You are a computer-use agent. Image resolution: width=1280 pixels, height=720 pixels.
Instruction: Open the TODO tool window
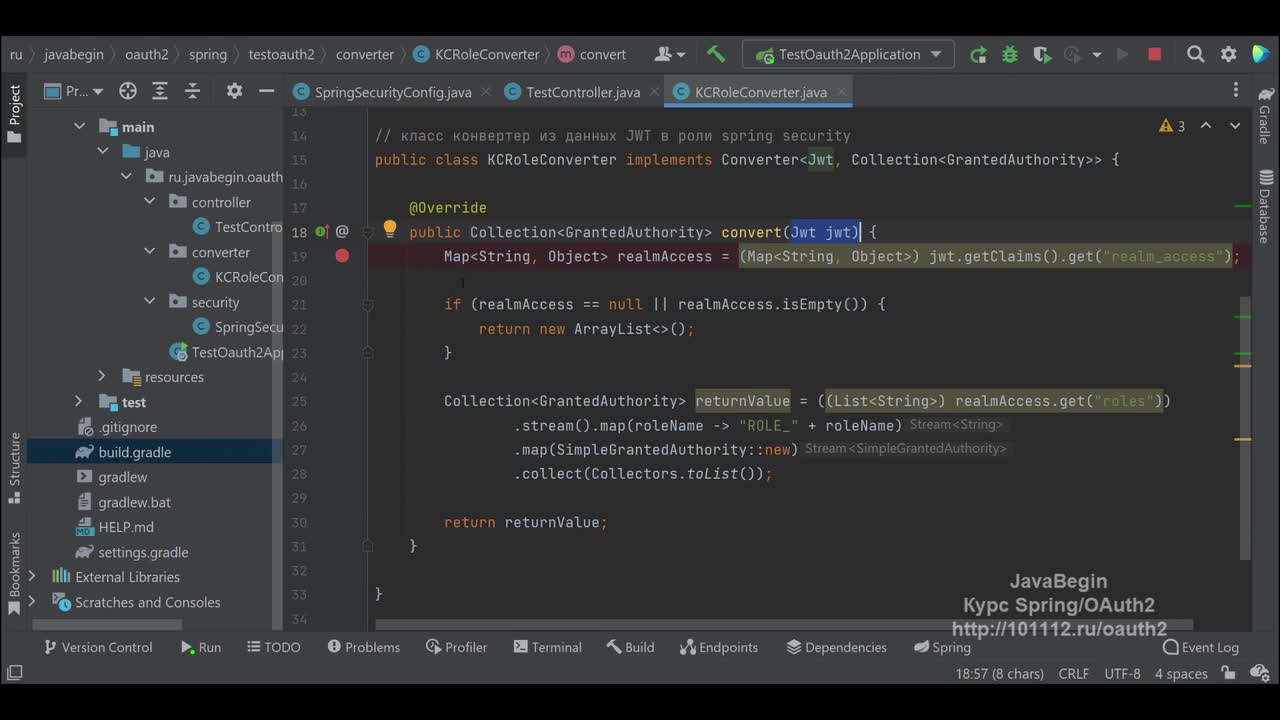coord(273,647)
